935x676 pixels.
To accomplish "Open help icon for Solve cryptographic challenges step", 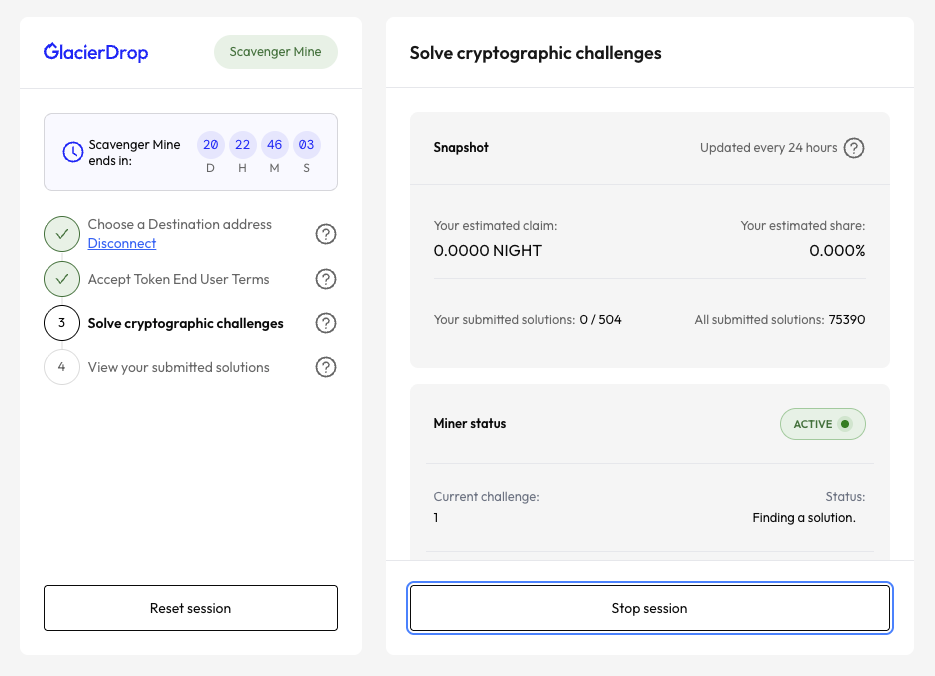I will tap(325, 323).
